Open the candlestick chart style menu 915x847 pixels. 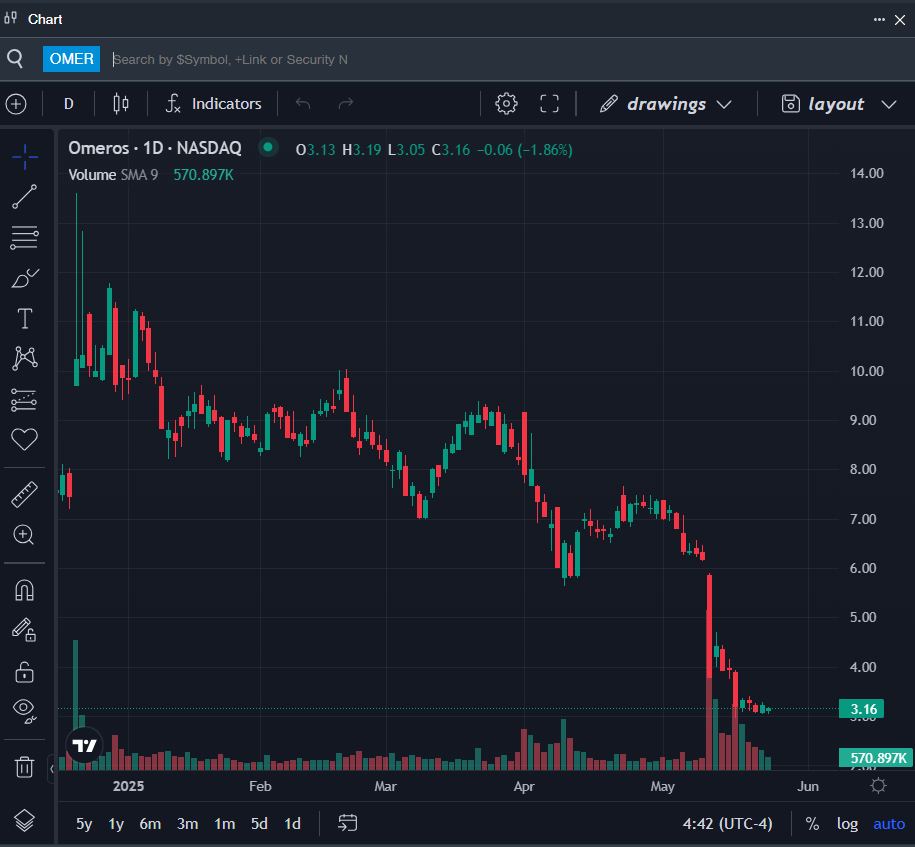(121, 104)
